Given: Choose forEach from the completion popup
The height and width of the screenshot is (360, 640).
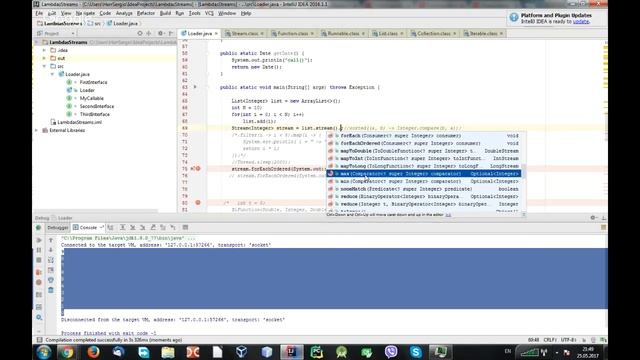Looking at the screenshot, I should (424, 136).
